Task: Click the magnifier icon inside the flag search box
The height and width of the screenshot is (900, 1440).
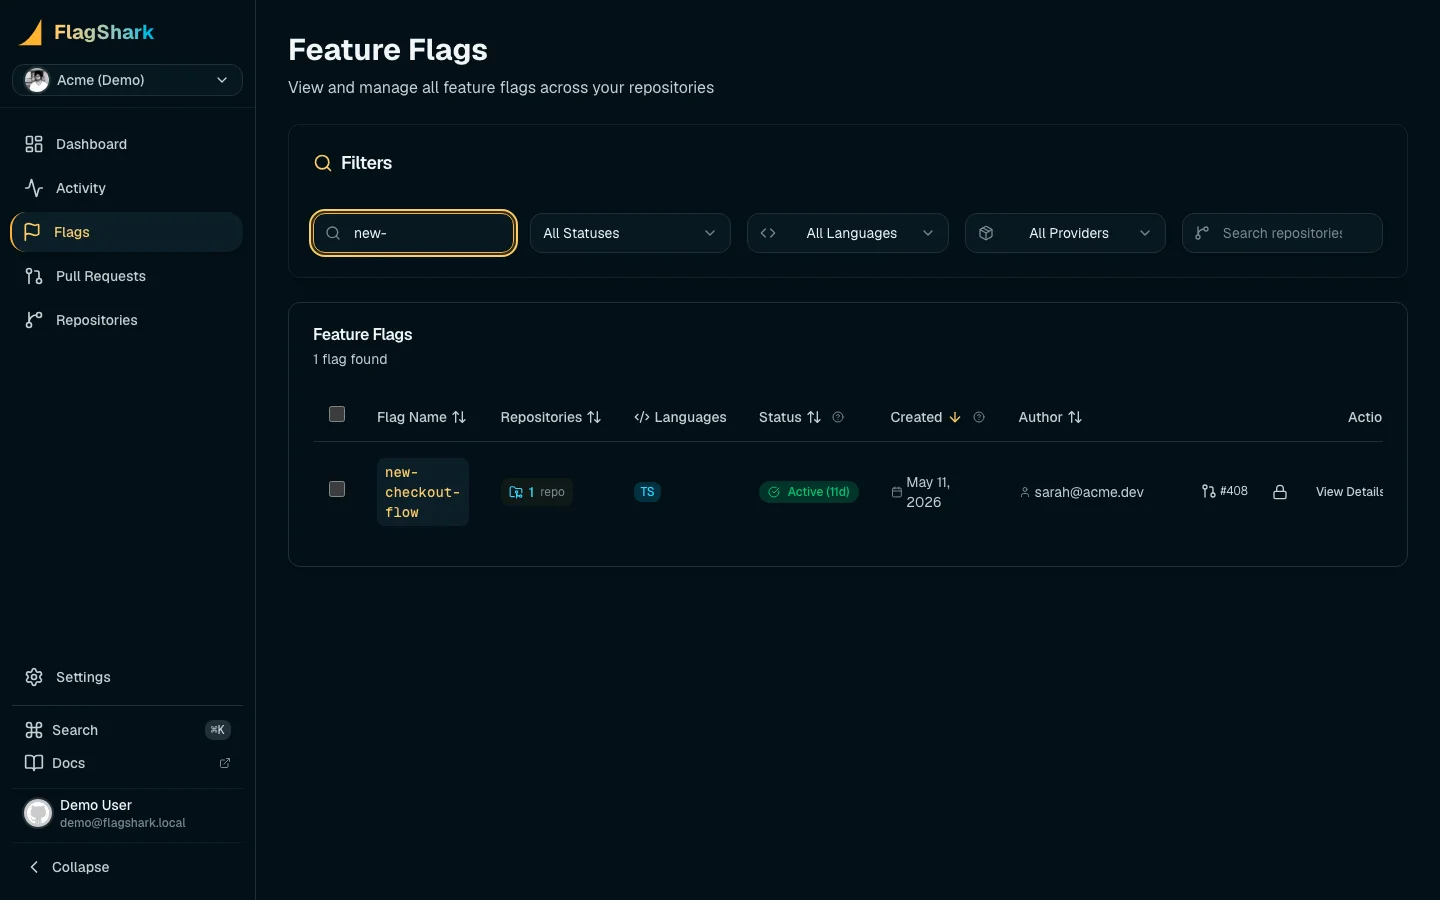Action: click(x=334, y=233)
